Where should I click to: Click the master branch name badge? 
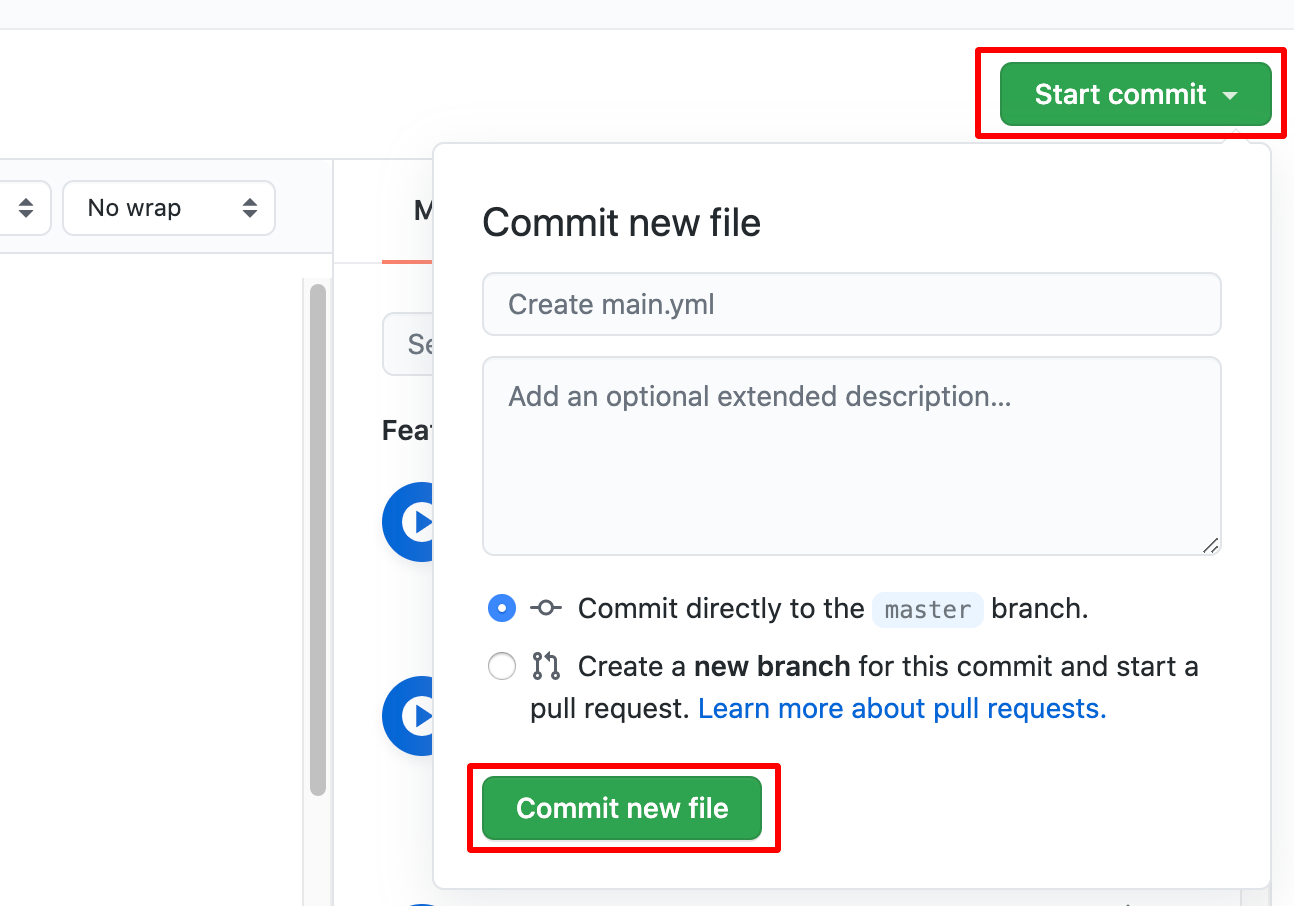927,609
